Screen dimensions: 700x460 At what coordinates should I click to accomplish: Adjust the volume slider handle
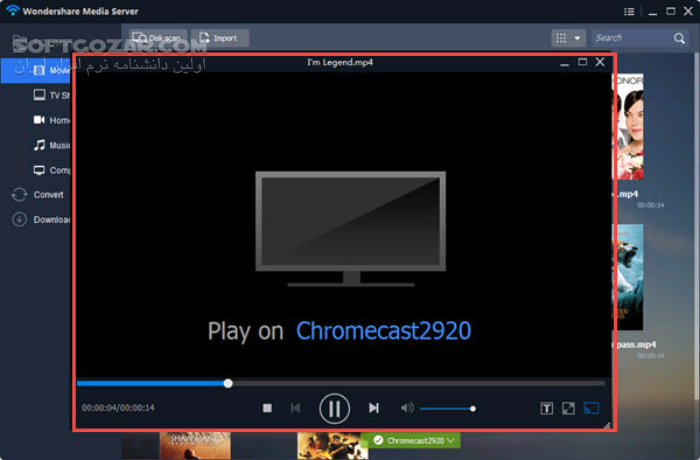pos(473,408)
